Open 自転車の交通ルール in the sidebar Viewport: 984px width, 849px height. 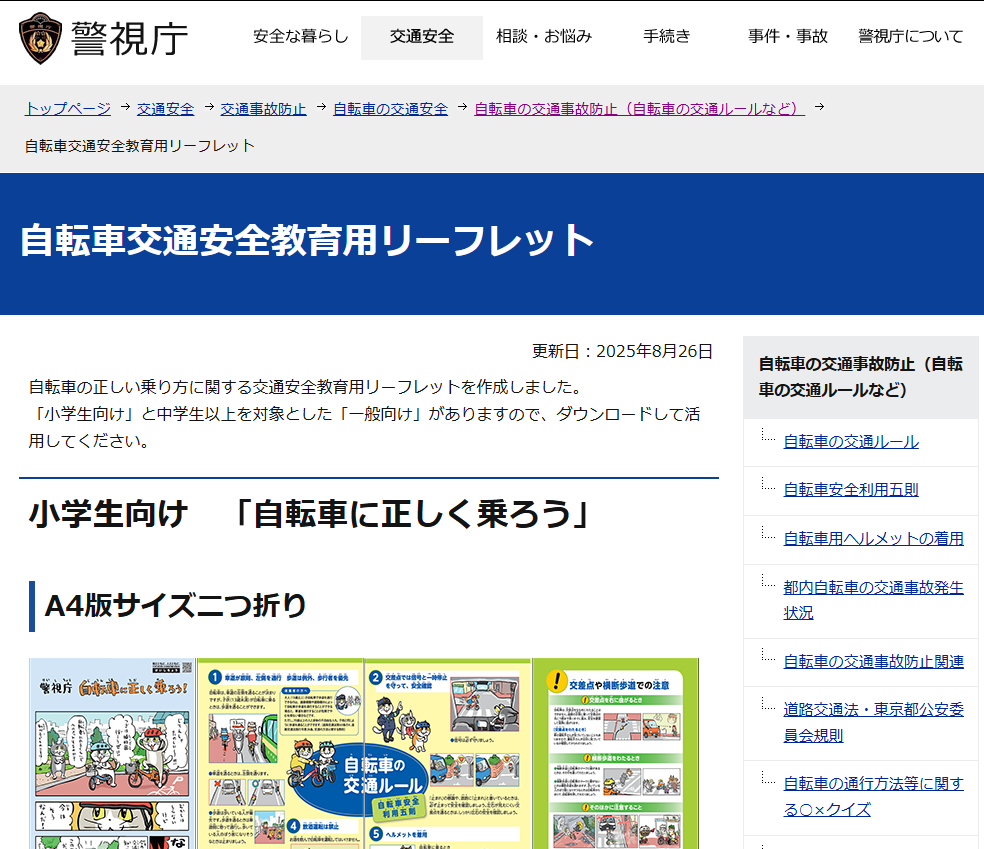click(x=850, y=441)
